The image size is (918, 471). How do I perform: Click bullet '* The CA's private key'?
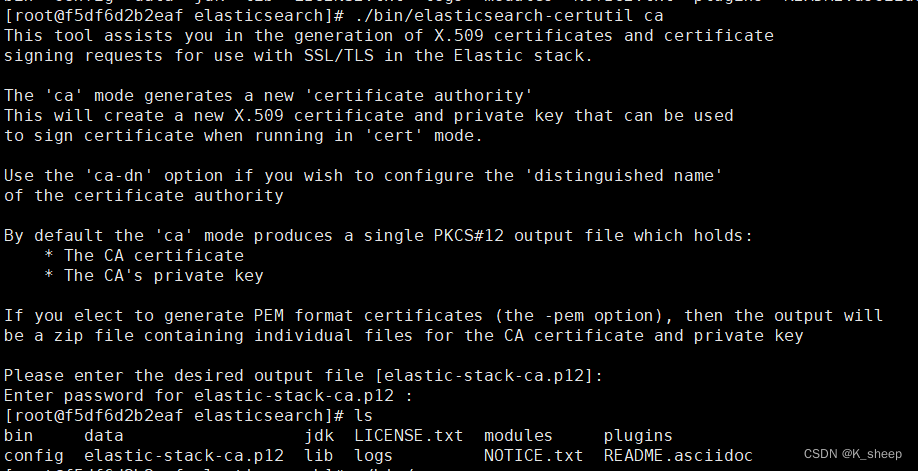[x=154, y=276]
